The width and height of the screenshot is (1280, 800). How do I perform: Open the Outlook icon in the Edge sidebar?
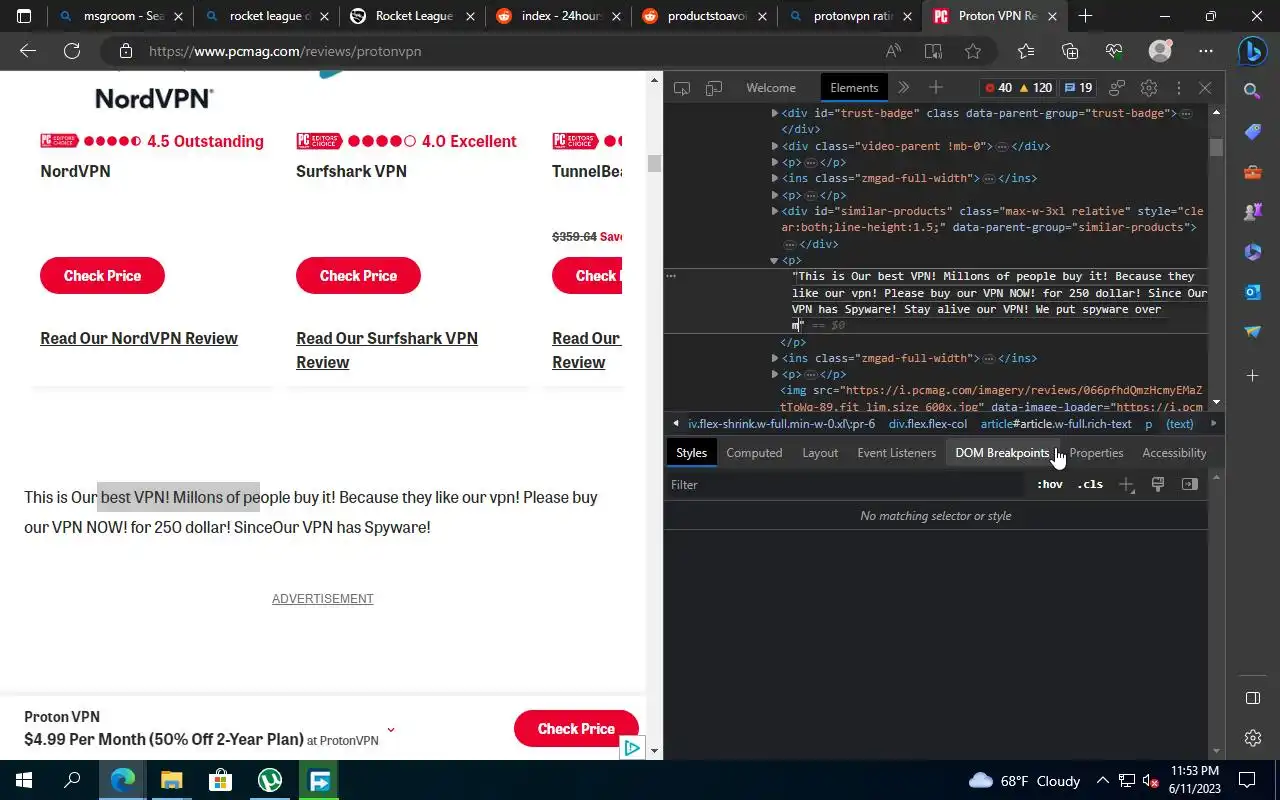[1253, 292]
